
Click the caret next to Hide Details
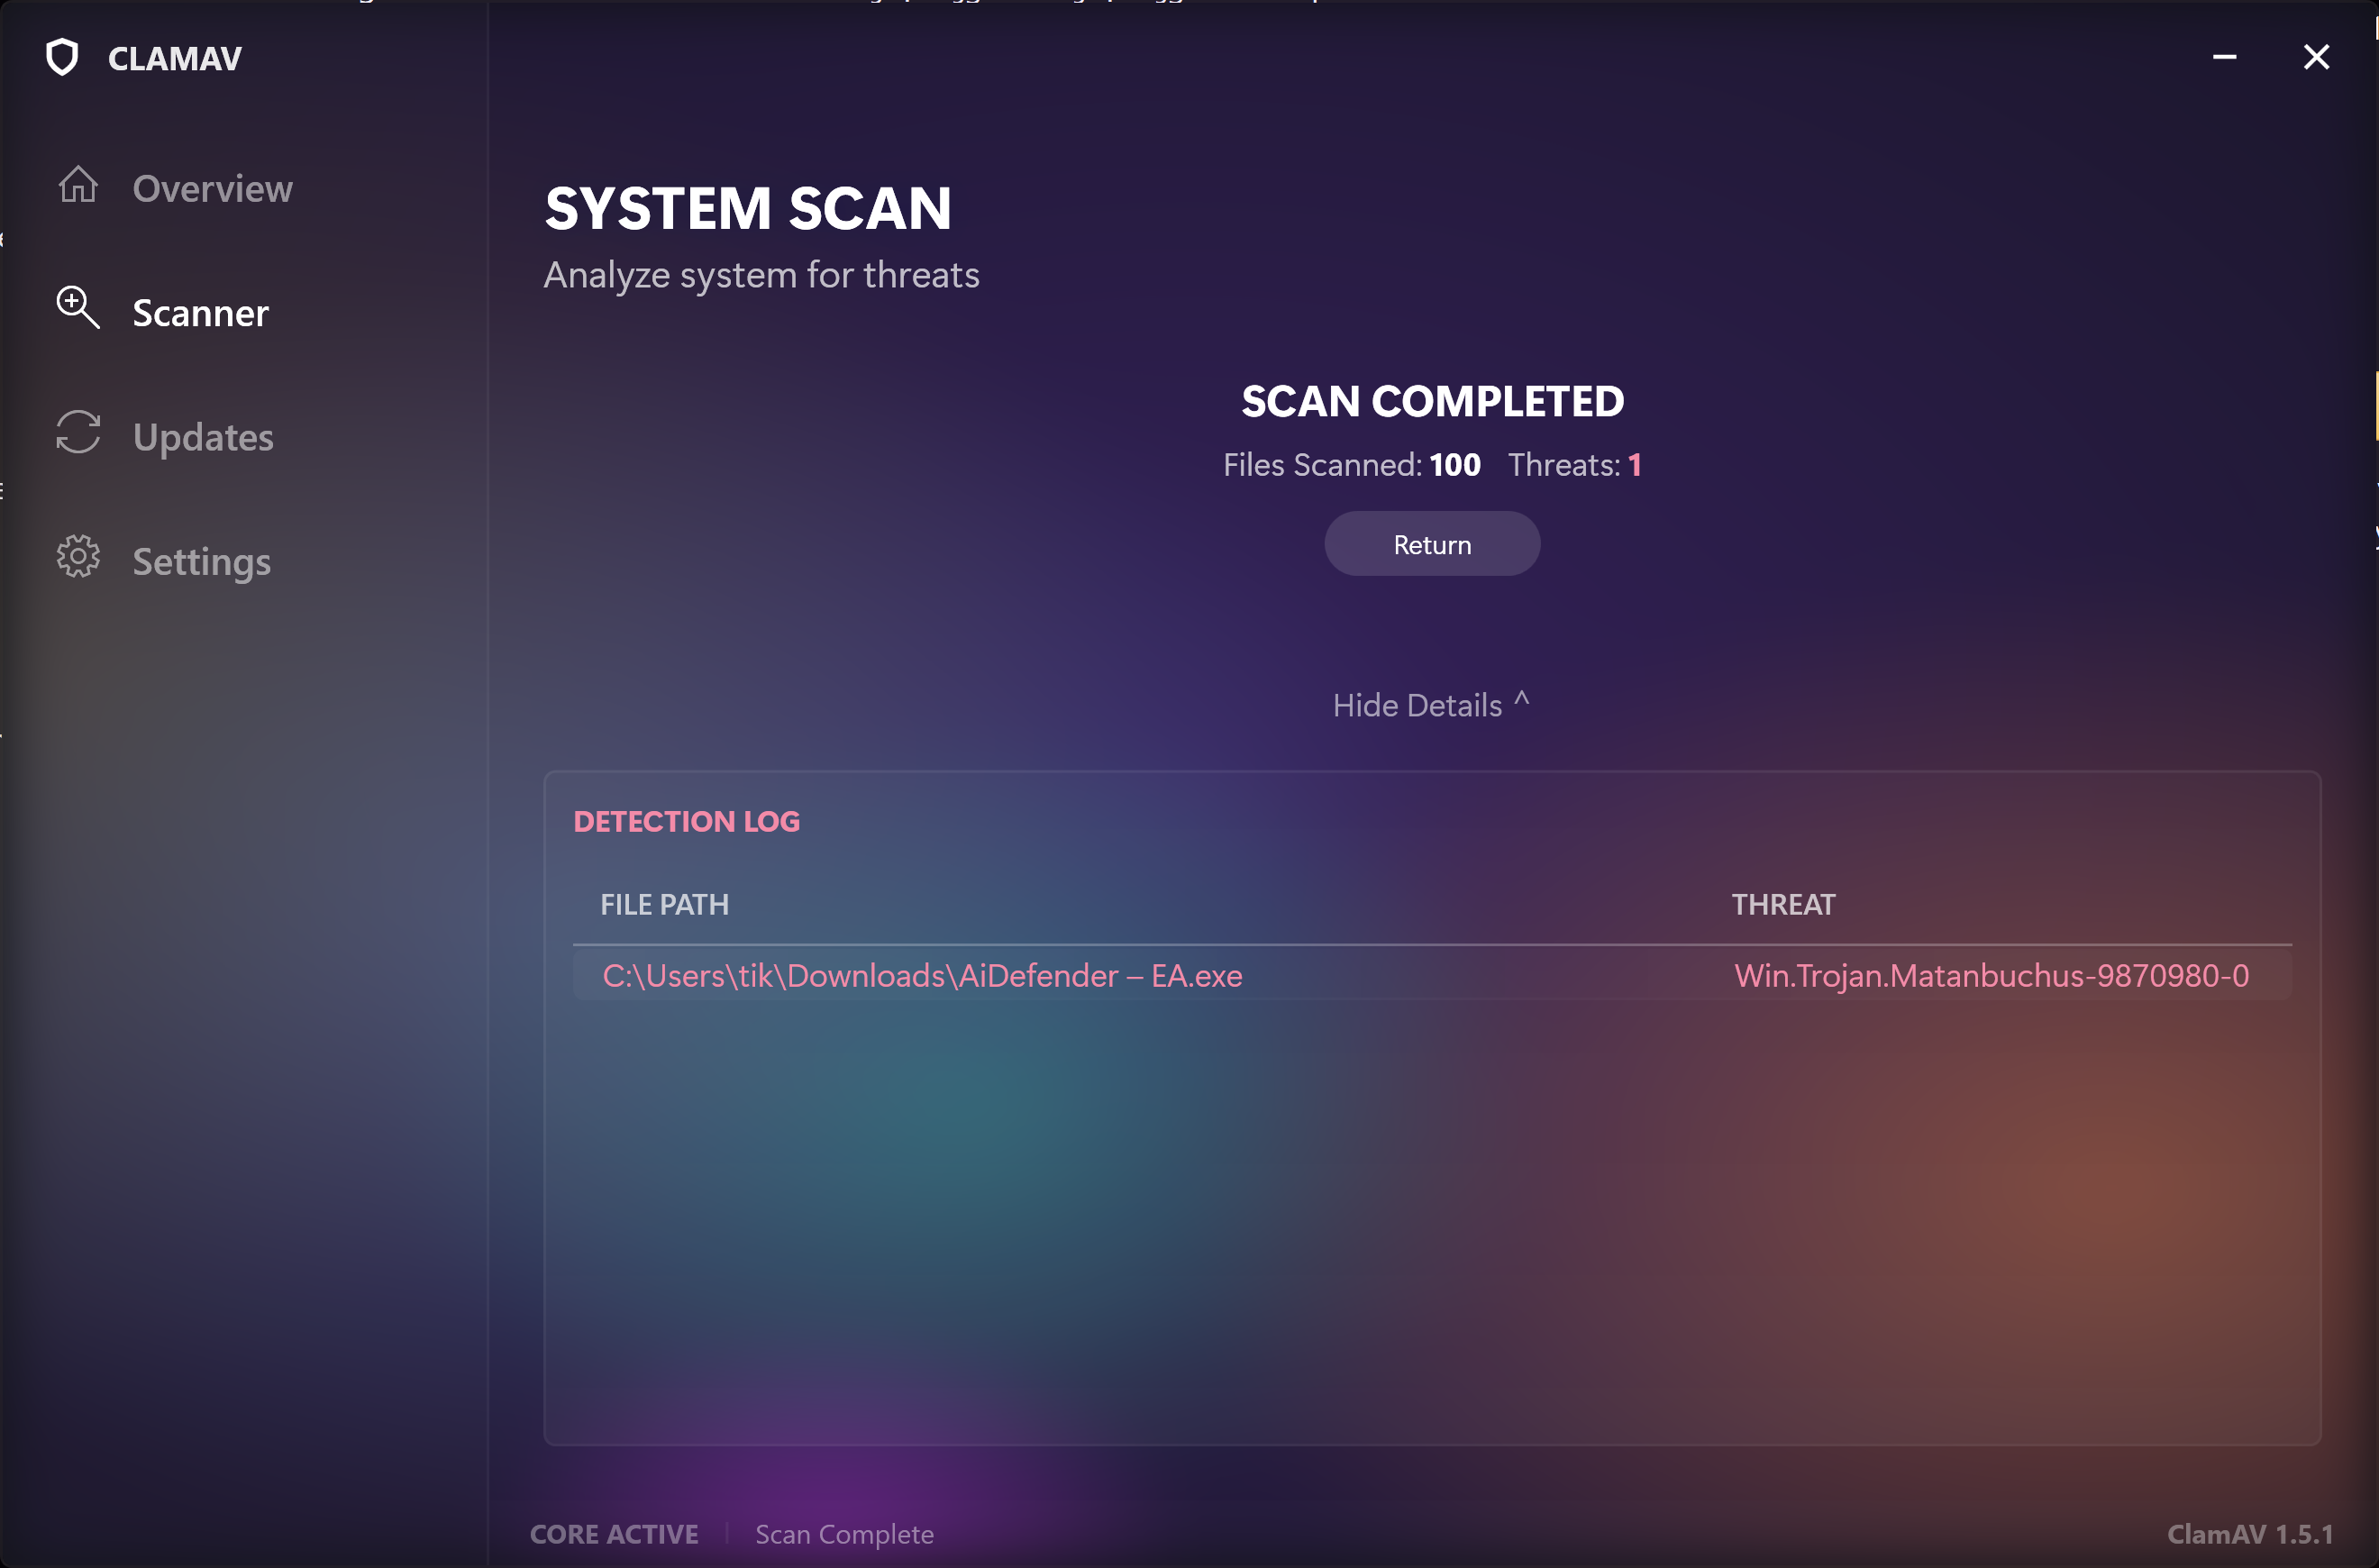pyautogui.click(x=1521, y=699)
